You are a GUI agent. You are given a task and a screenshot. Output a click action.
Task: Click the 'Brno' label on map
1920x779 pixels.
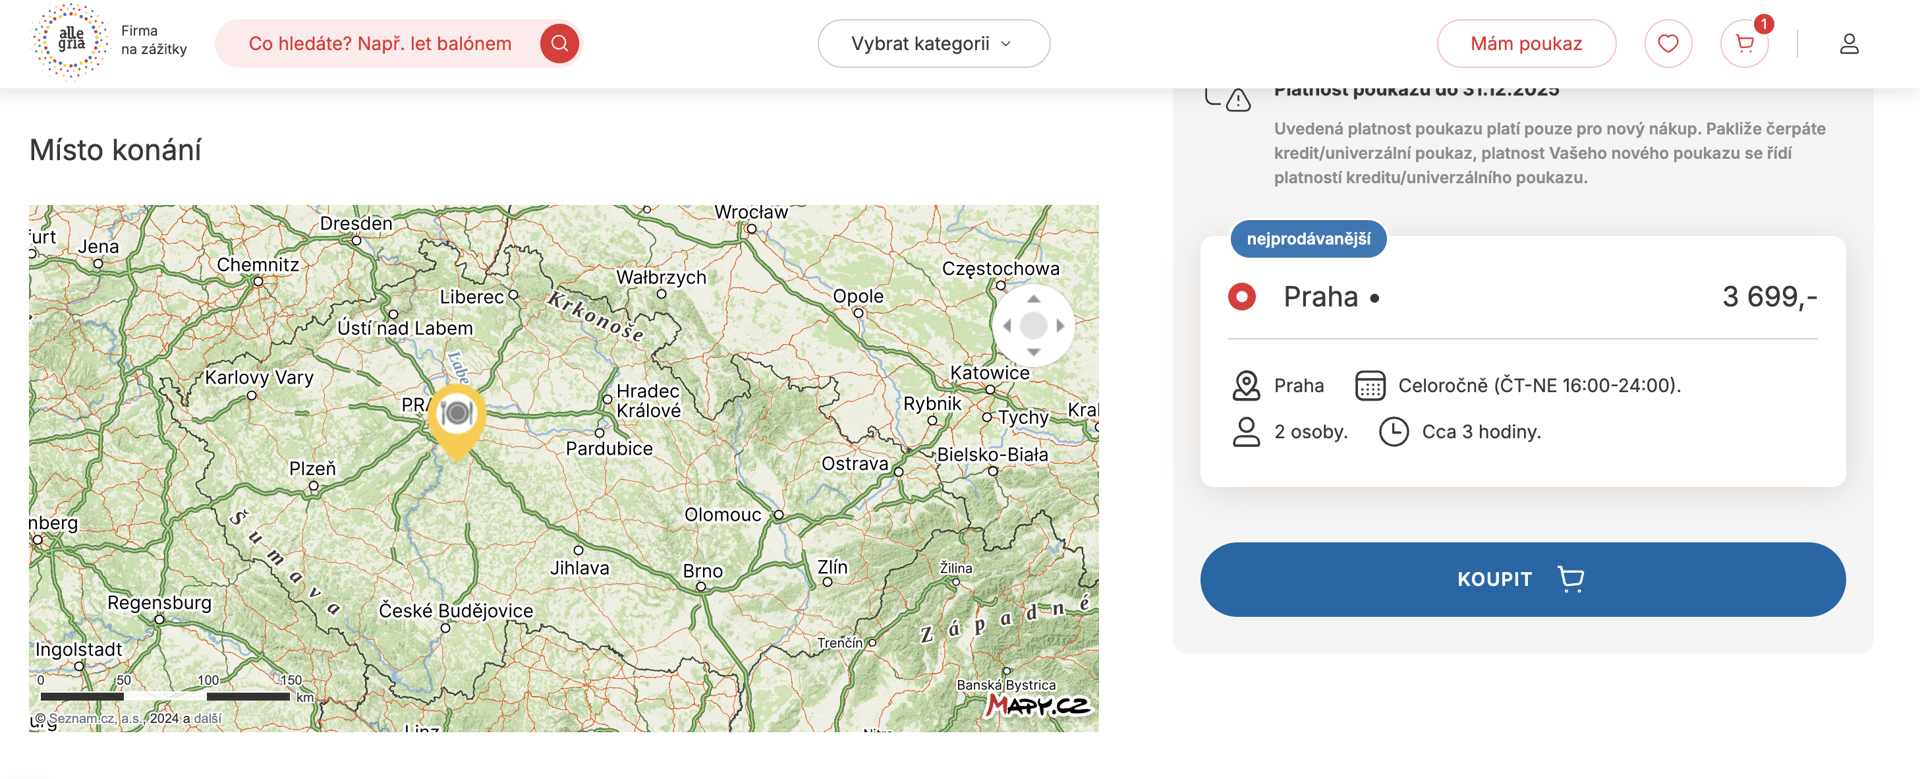(x=703, y=571)
